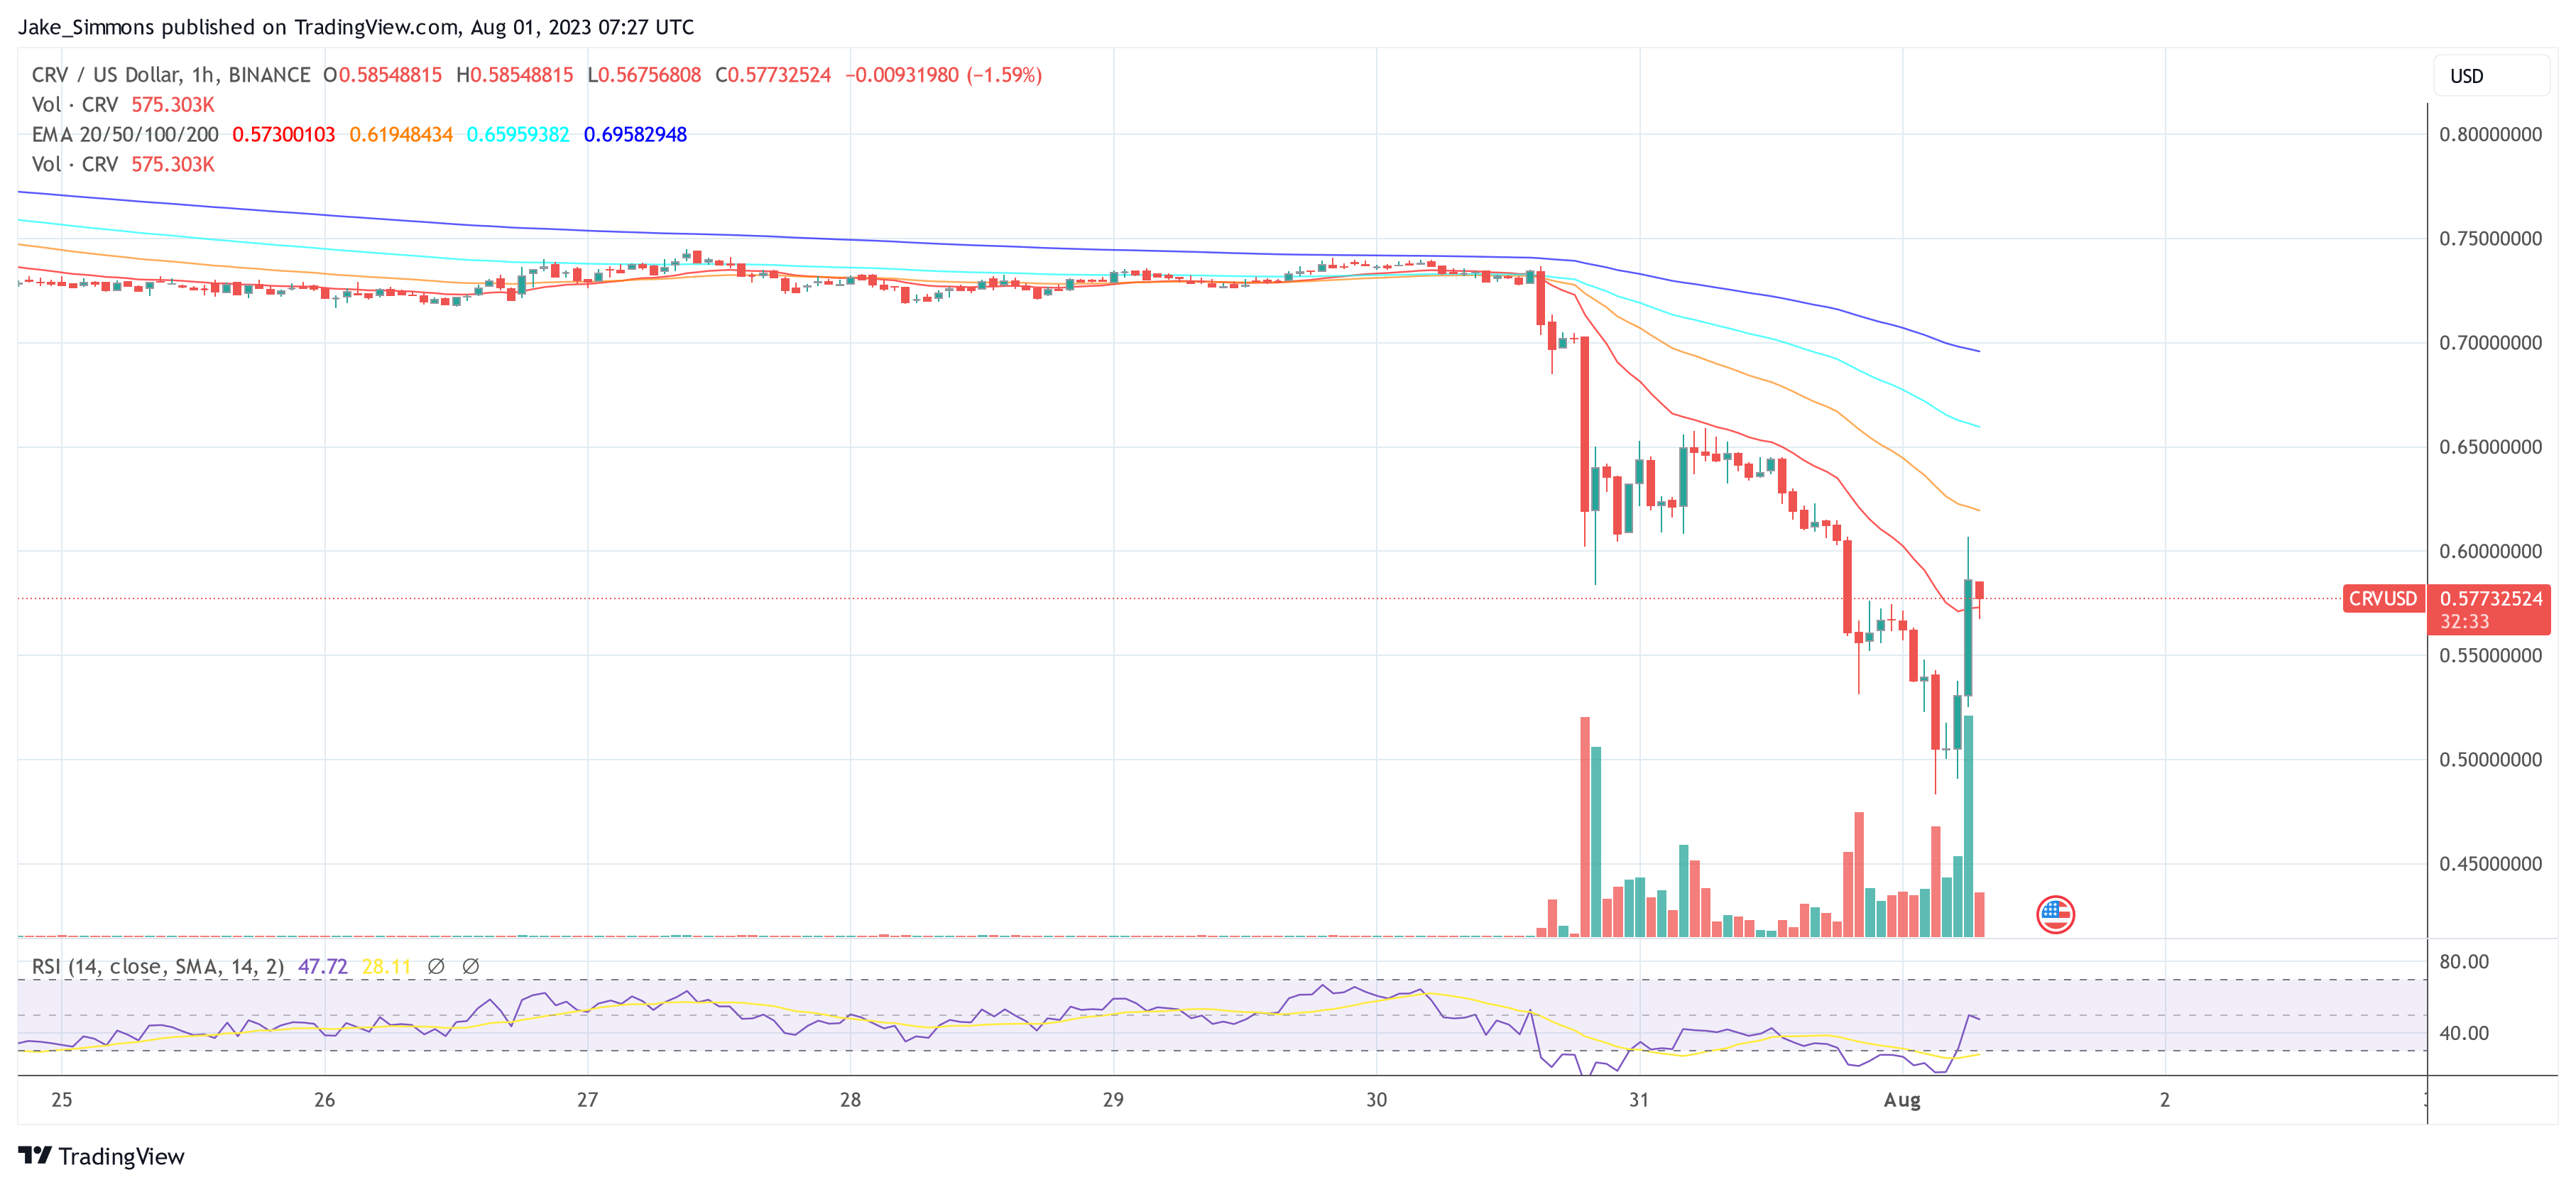This screenshot has width=2576, height=1187.
Task: Click the cyan EMA value 0.65959382
Action: 518,134
